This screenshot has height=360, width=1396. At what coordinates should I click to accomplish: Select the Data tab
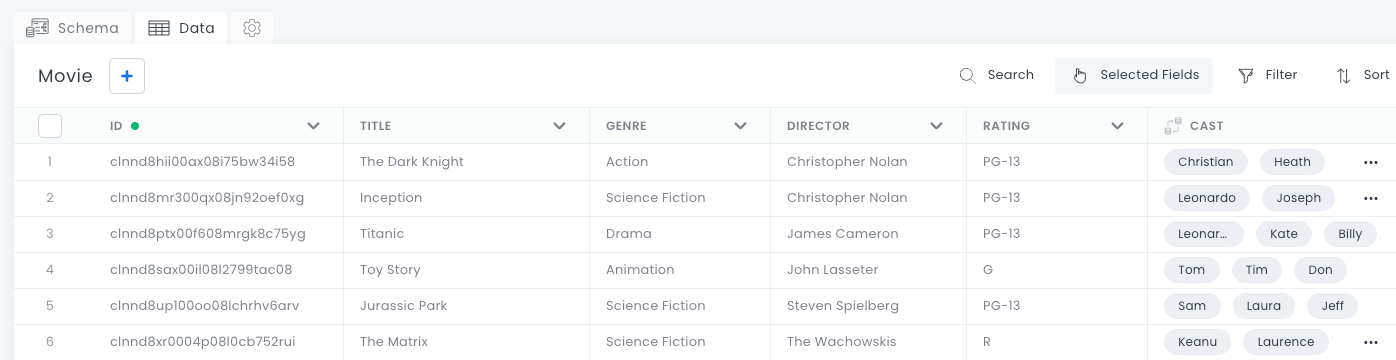181,28
